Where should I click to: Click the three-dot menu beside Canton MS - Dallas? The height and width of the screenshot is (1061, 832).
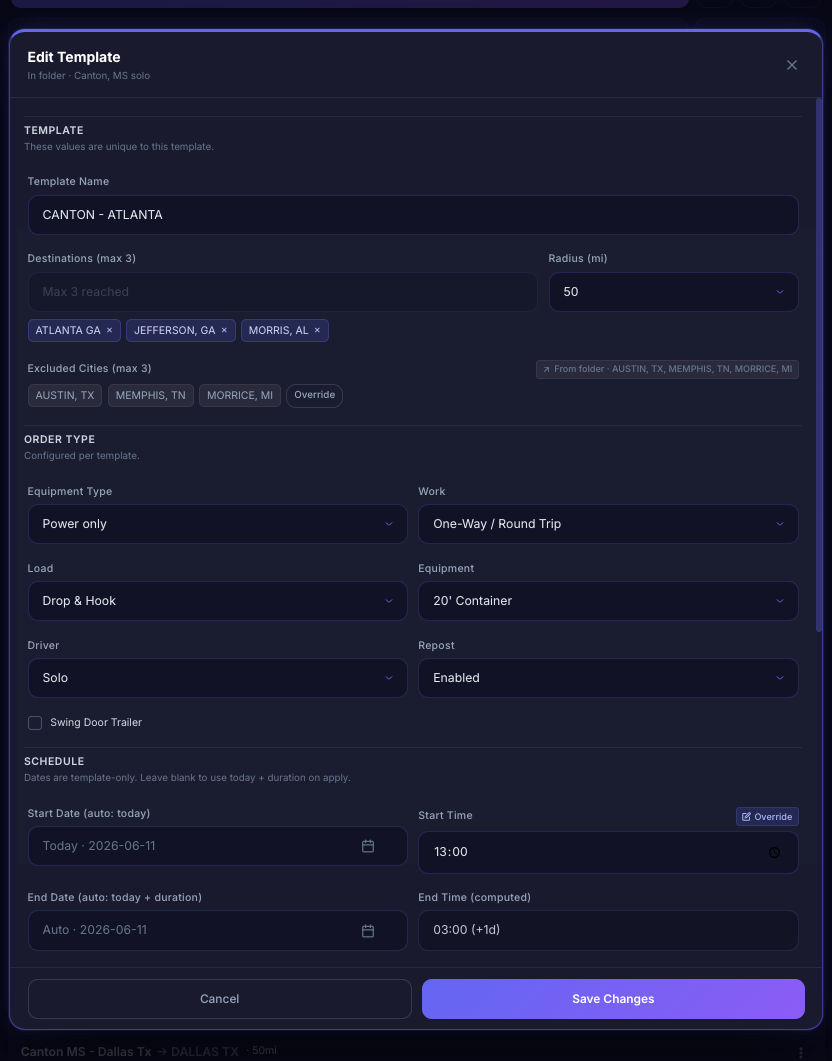coord(801,1053)
